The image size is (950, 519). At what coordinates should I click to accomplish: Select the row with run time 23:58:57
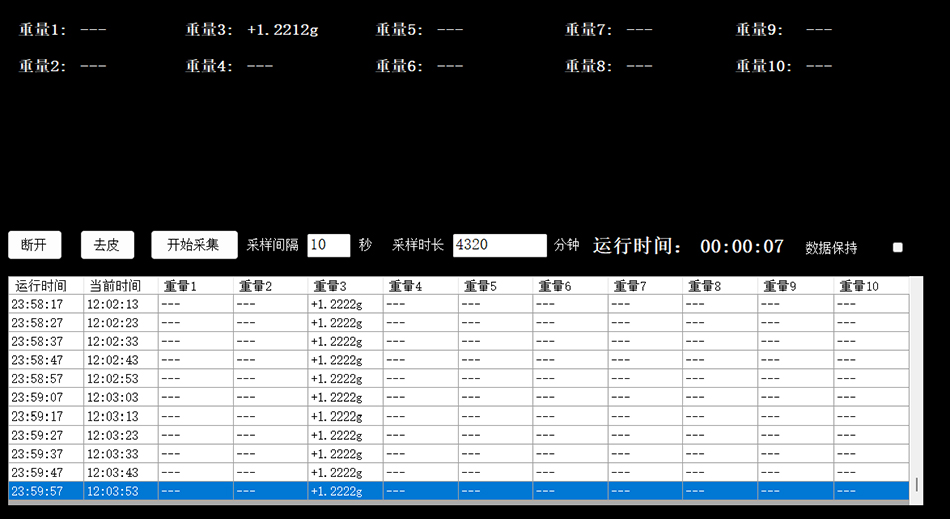click(x=459, y=379)
